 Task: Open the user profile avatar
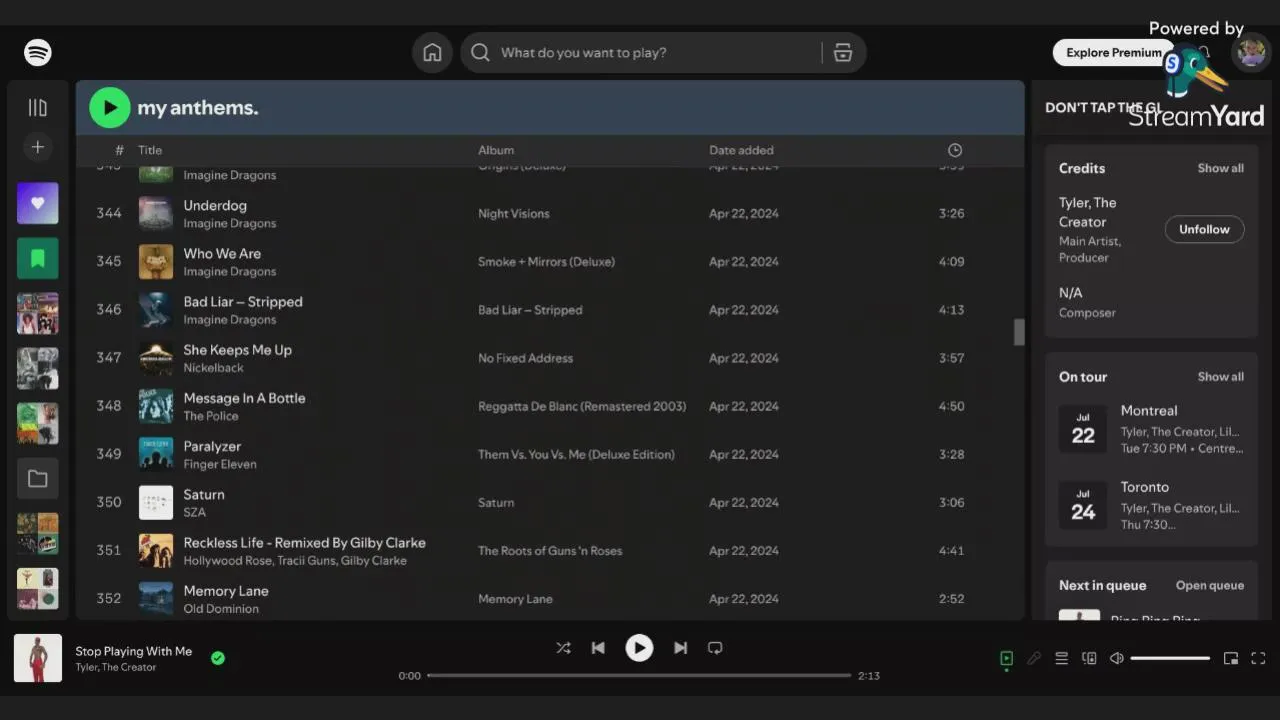(x=1251, y=53)
